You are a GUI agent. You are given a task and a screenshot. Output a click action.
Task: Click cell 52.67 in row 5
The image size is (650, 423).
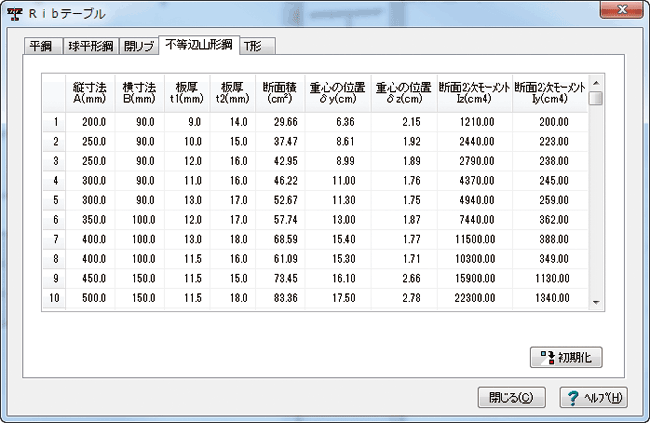click(280, 200)
